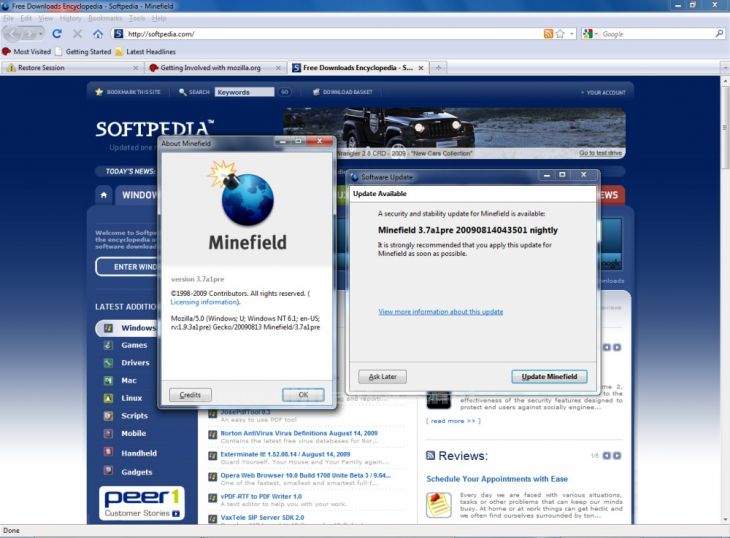Click the RSS feed icon in address bar
730x538 pixels.
click(548, 34)
